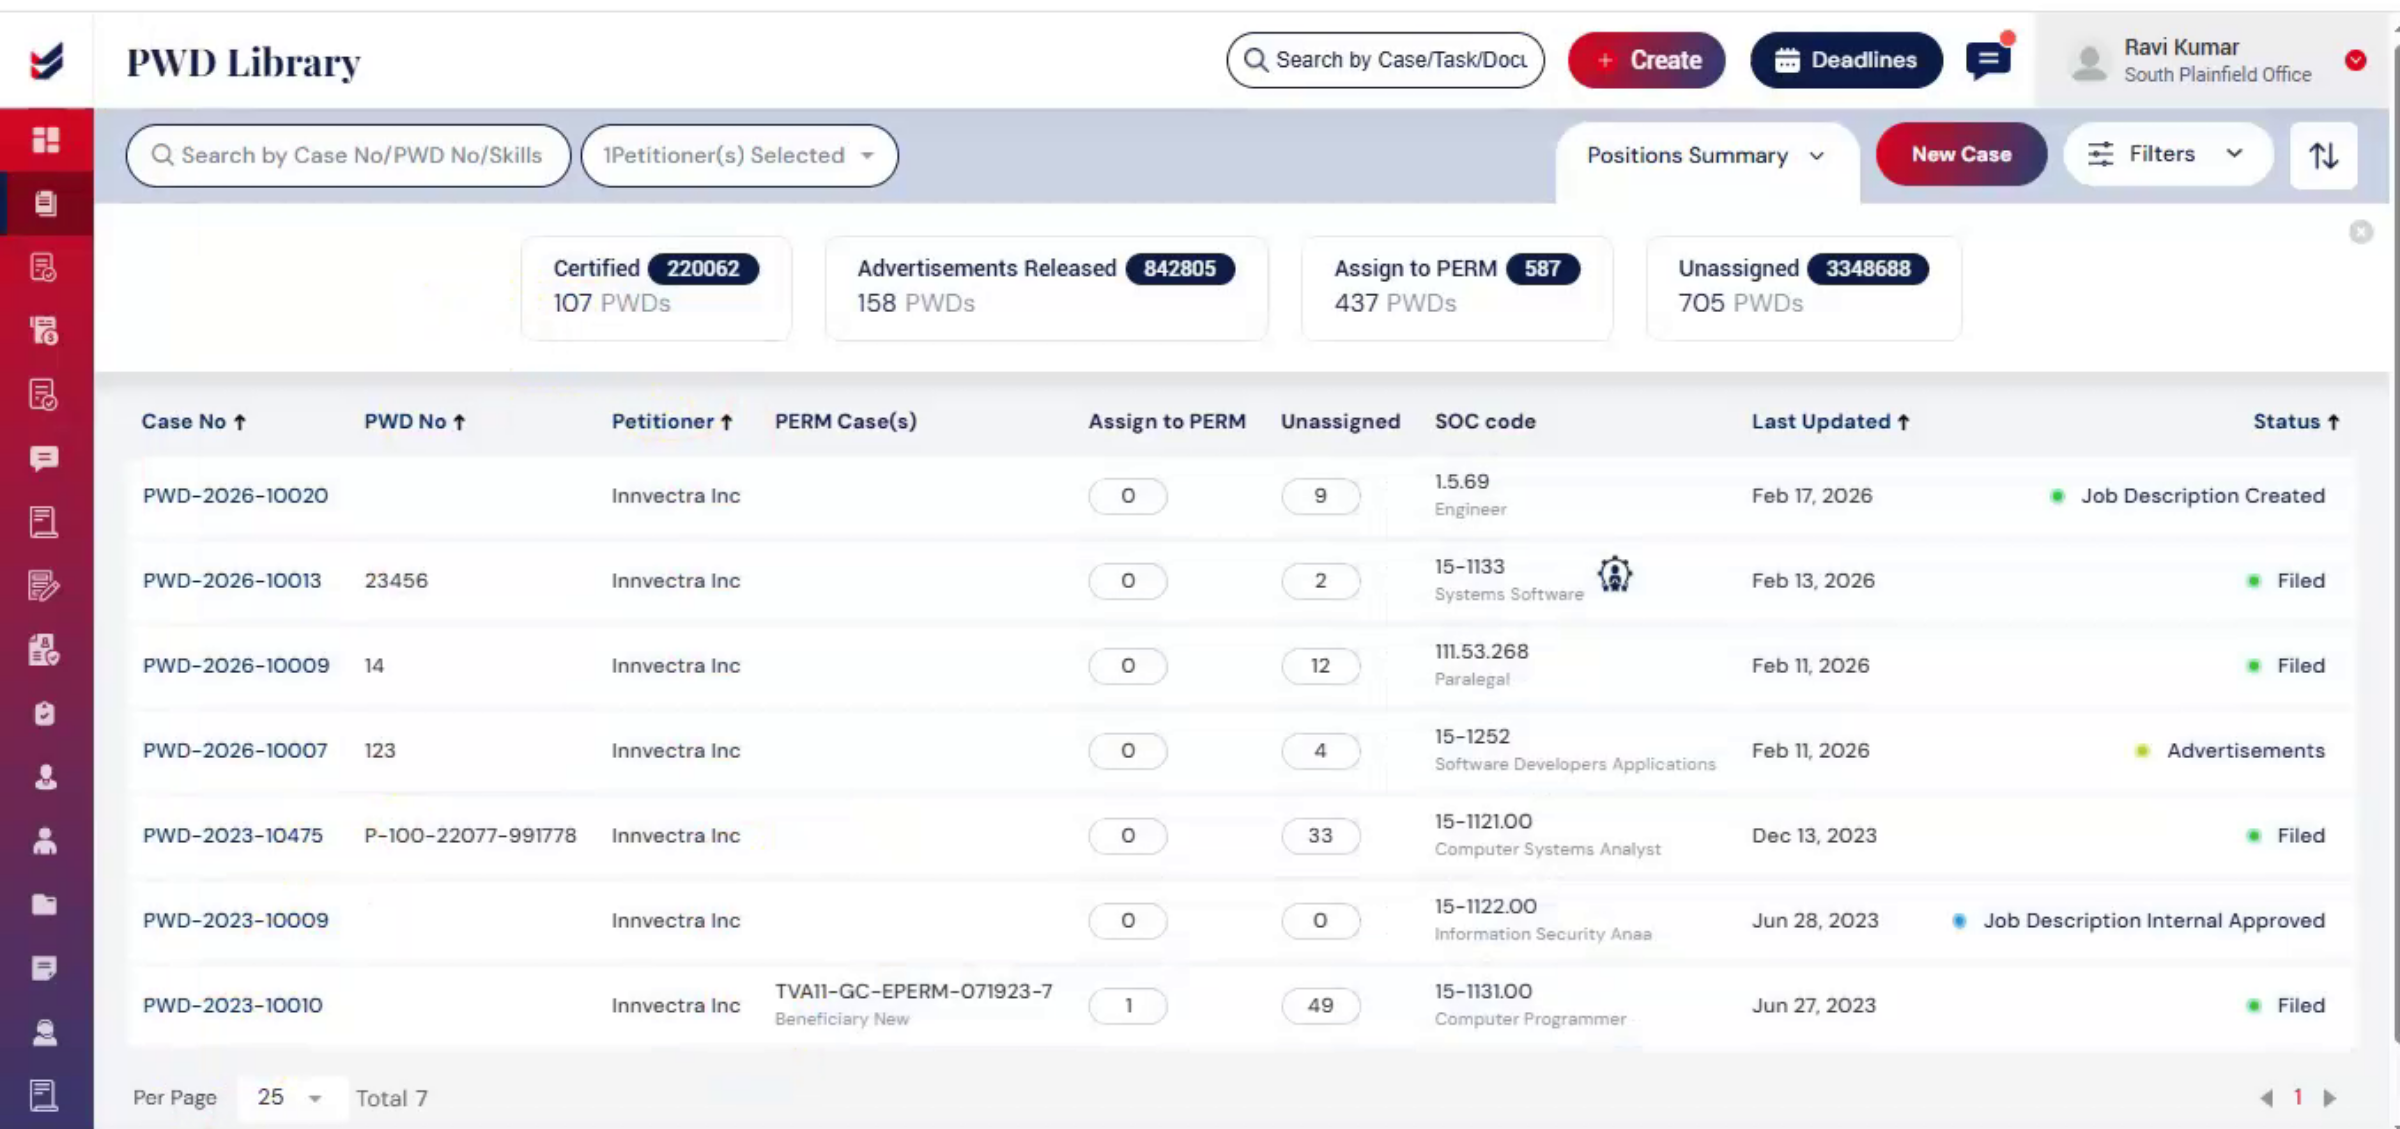Click the Ravi Kumar profile avatar

coord(2089,62)
